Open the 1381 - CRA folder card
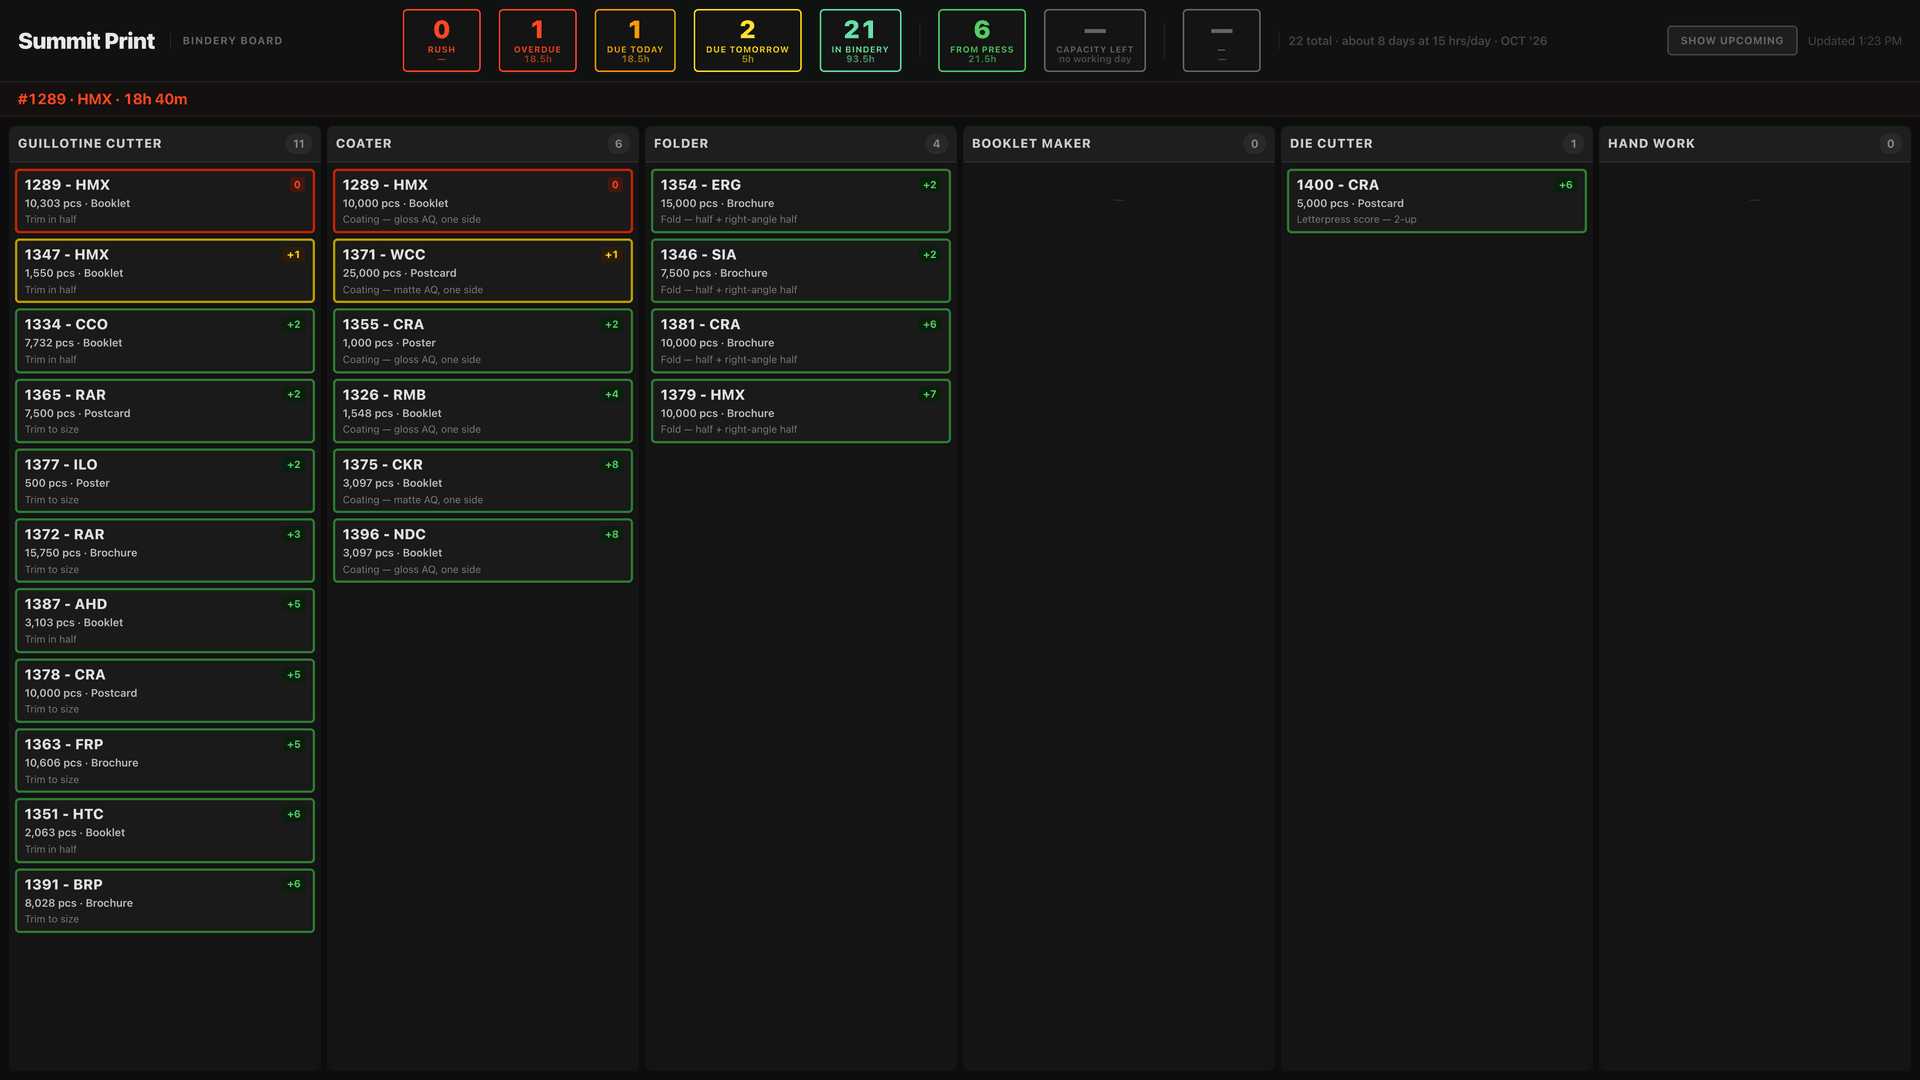This screenshot has width=1920, height=1080. coord(801,341)
